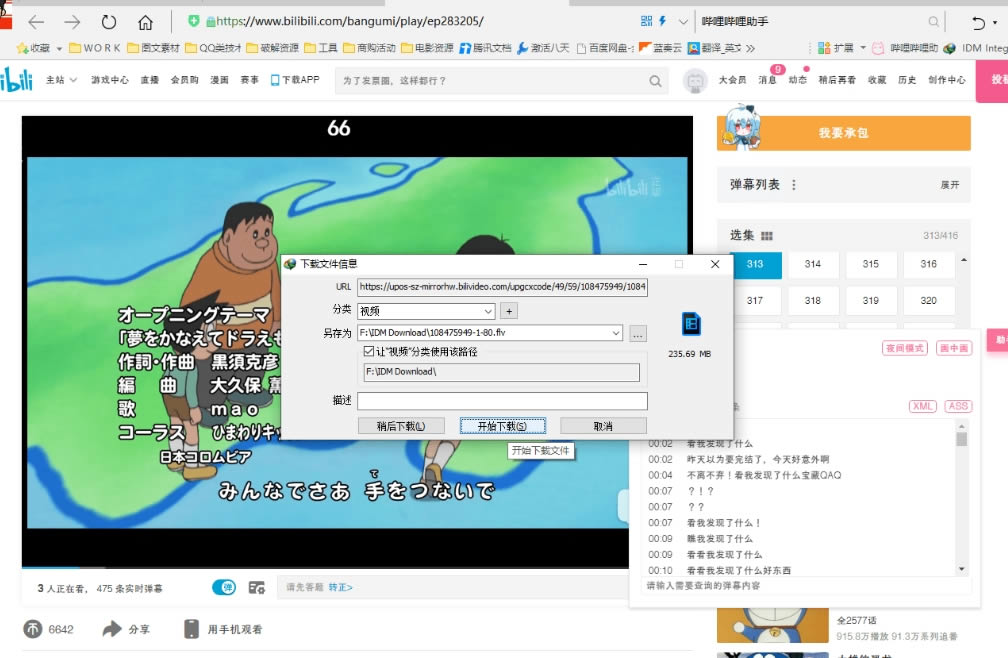Click the coin icon showing 6642
Viewport: 1008px width, 658px height.
click(33, 629)
